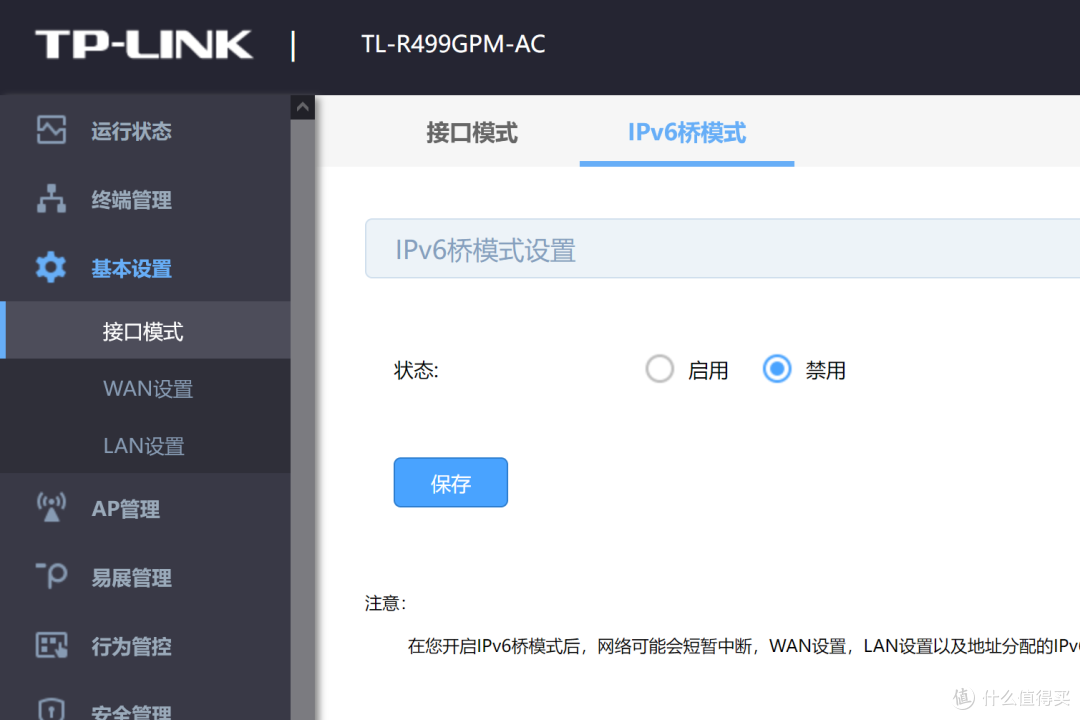Open WAN设置 from the sidebar
This screenshot has height=720, width=1080.
(x=147, y=388)
